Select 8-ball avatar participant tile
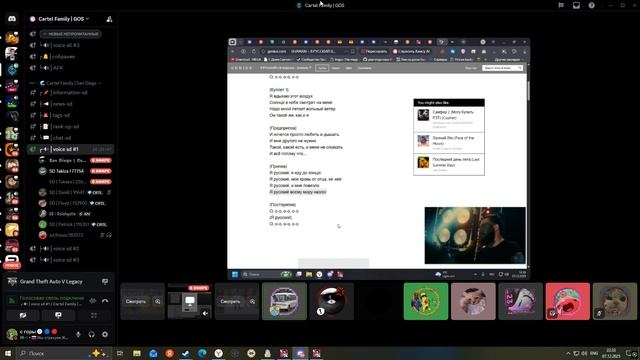Screen dimensions: 640x360 pyautogui.click(x=331, y=301)
